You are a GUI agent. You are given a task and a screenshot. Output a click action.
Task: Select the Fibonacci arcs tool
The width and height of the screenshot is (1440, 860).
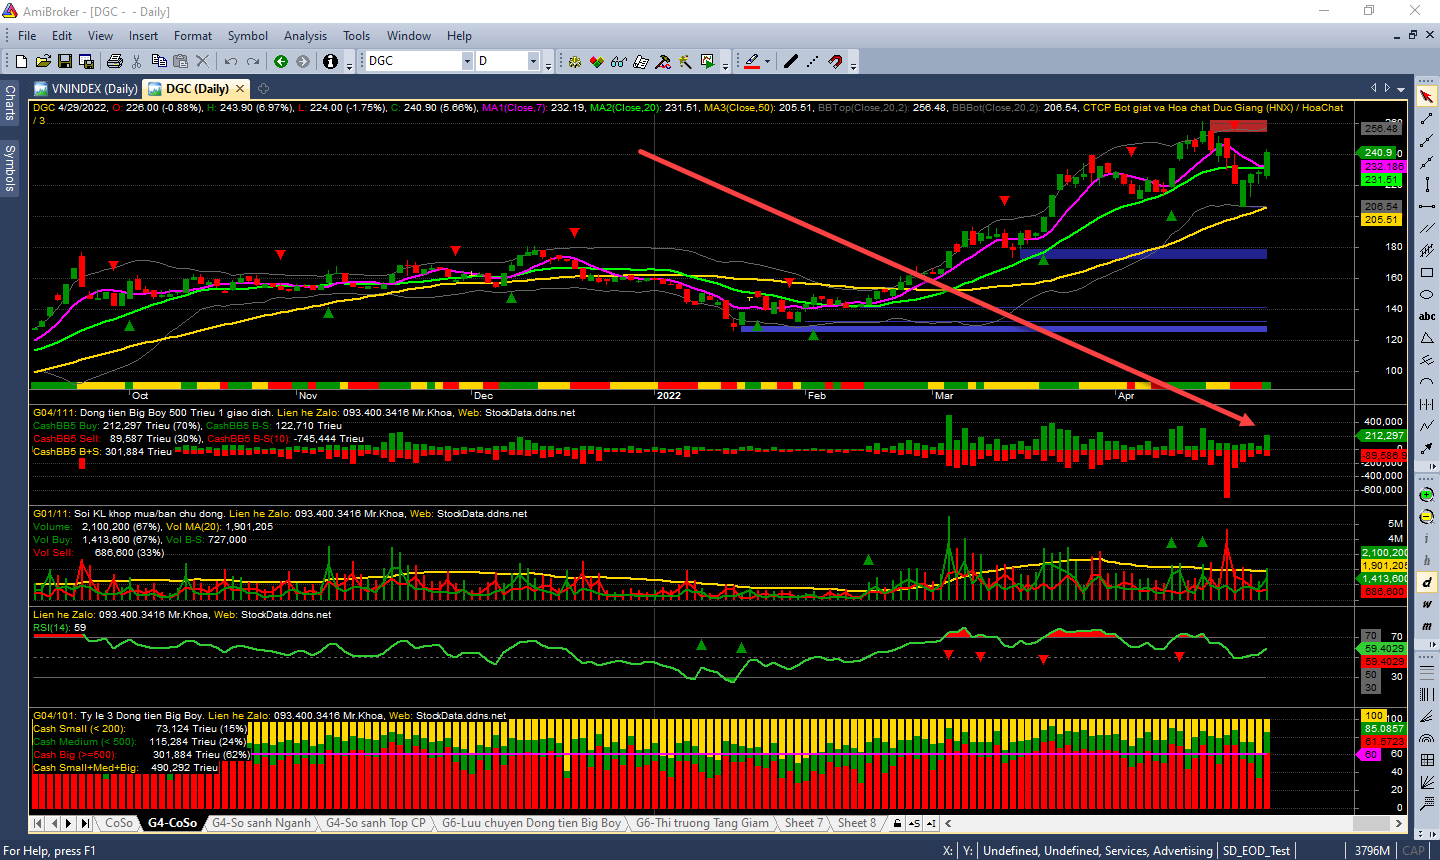pyautogui.click(x=1427, y=738)
